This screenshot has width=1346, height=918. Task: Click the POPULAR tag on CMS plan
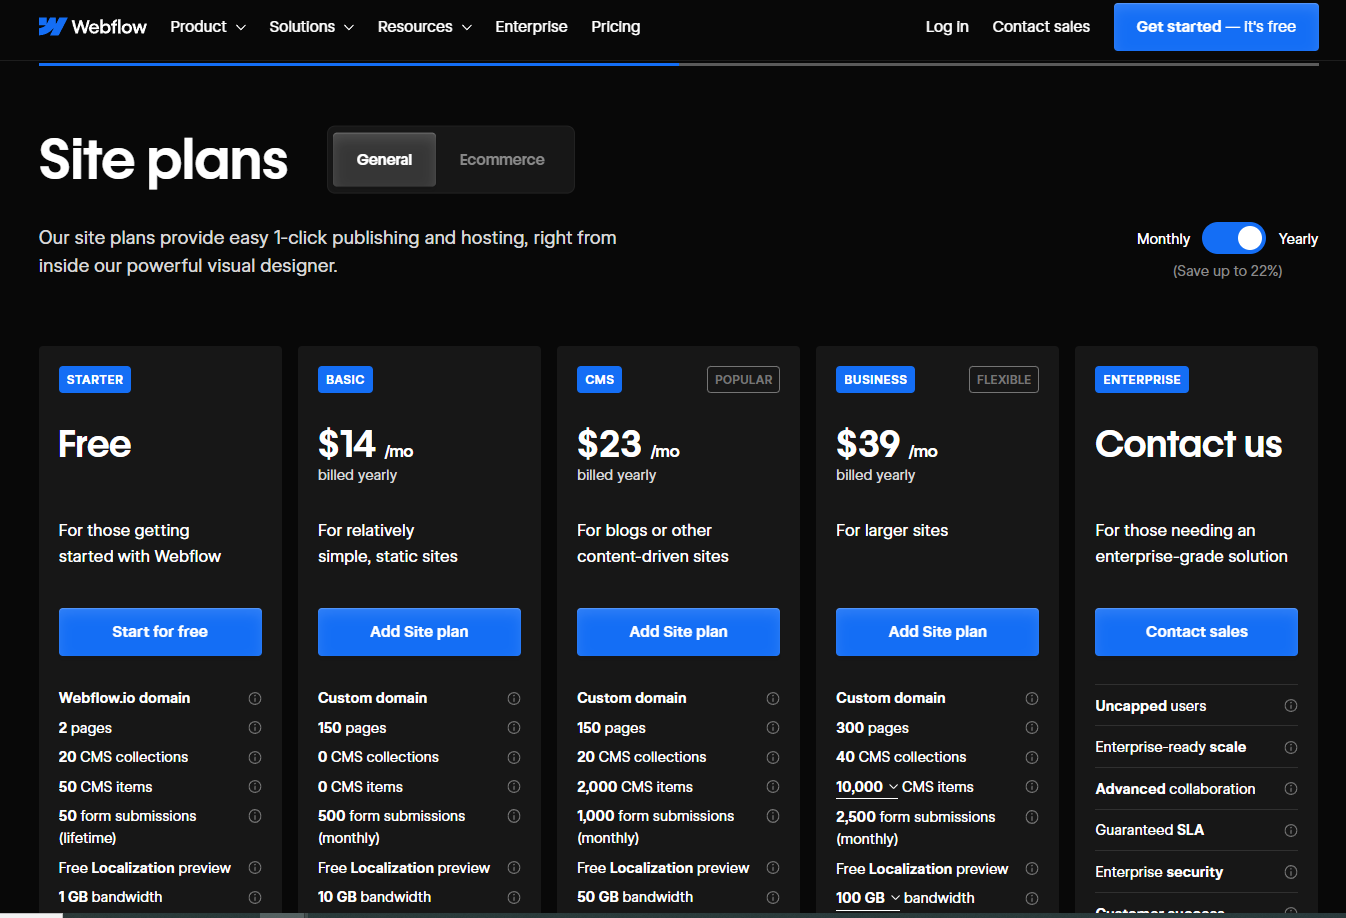point(743,380)
